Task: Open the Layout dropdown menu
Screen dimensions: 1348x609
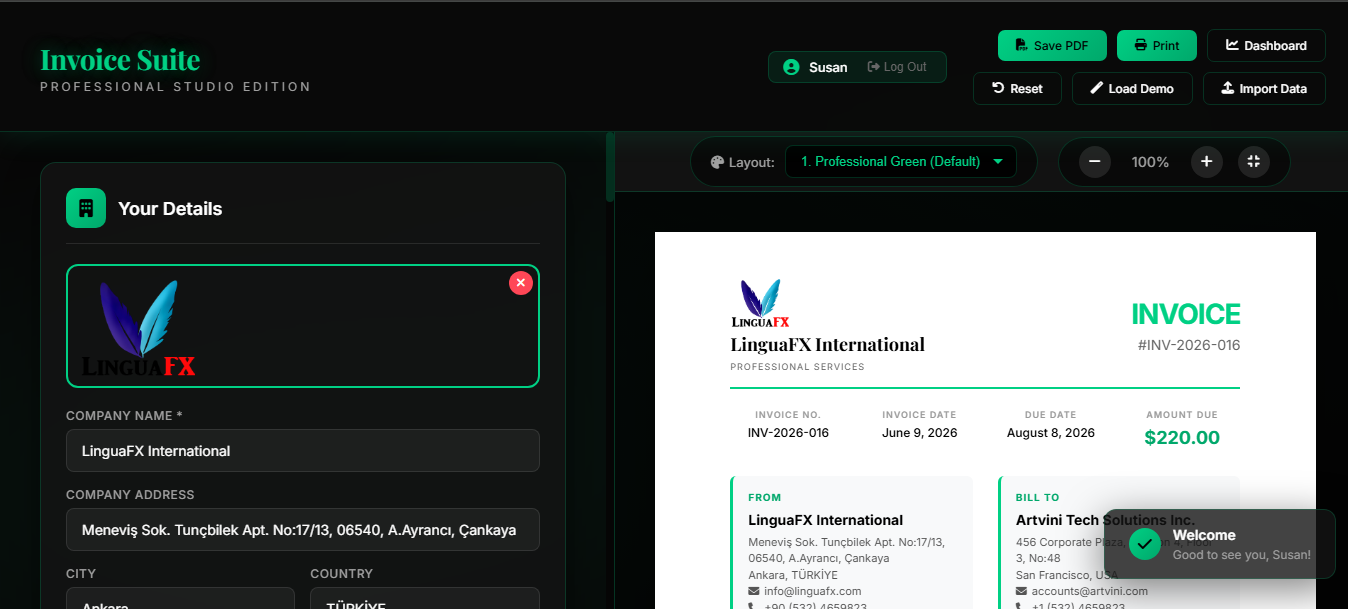Action: [901, 161]
